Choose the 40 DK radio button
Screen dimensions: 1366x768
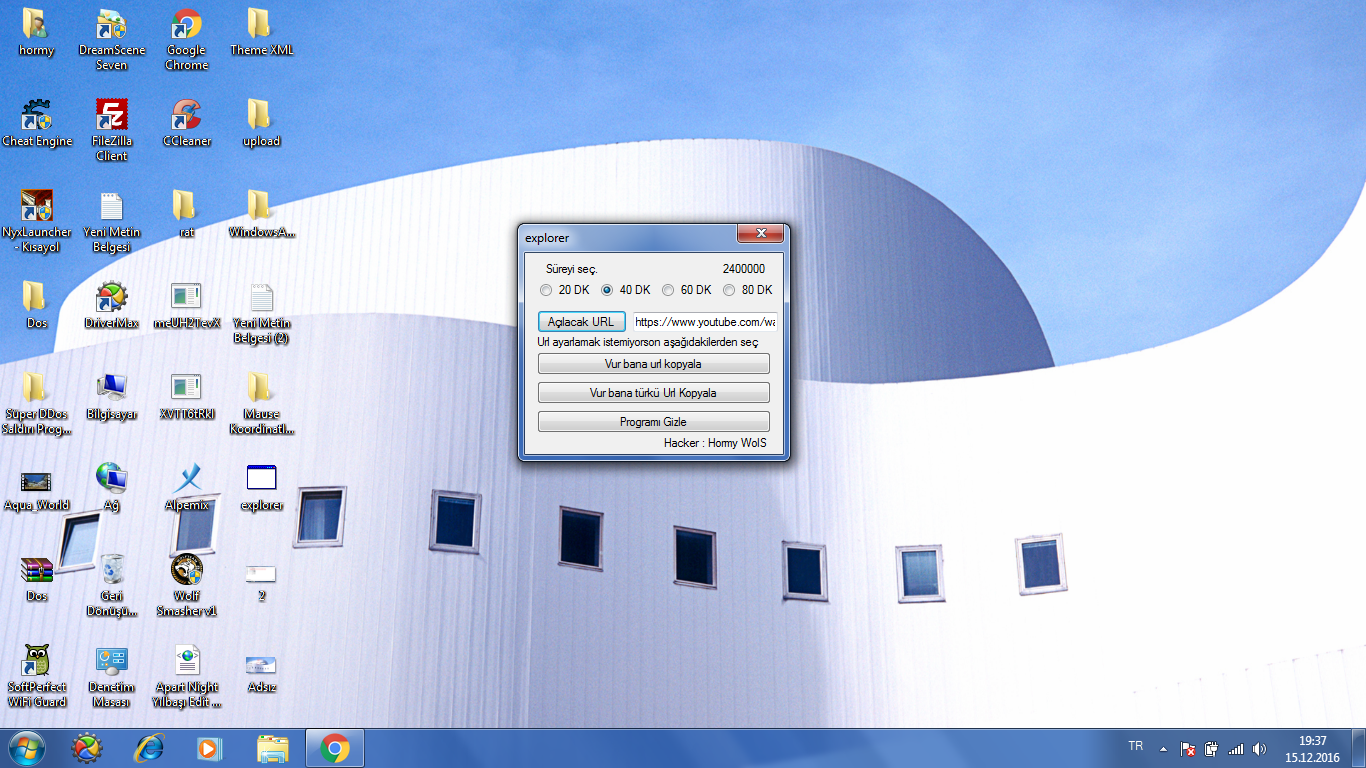(x=626, y=290)
